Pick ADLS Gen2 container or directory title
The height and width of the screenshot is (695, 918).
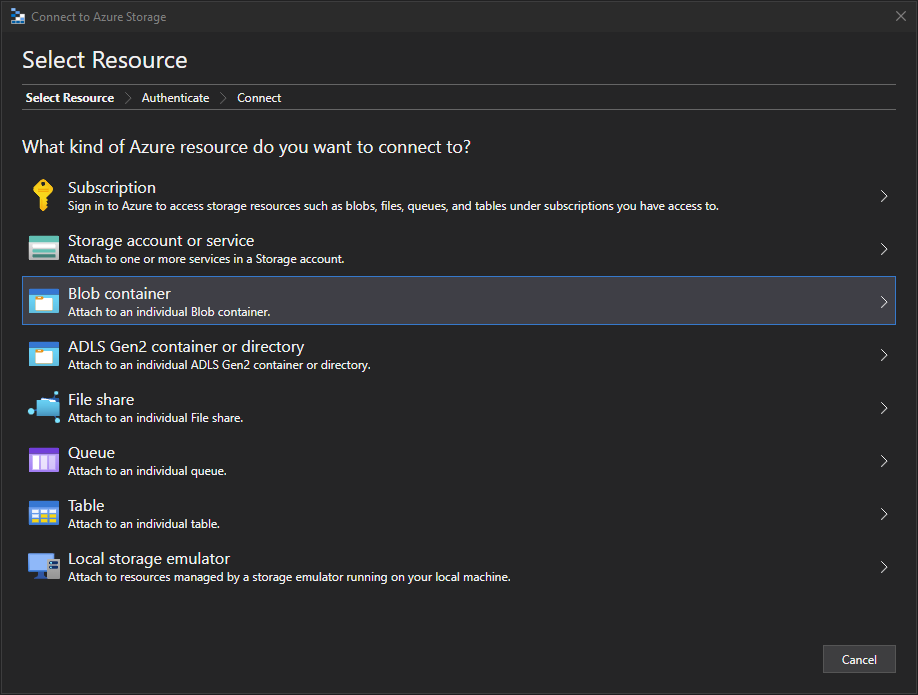point(186,347)
